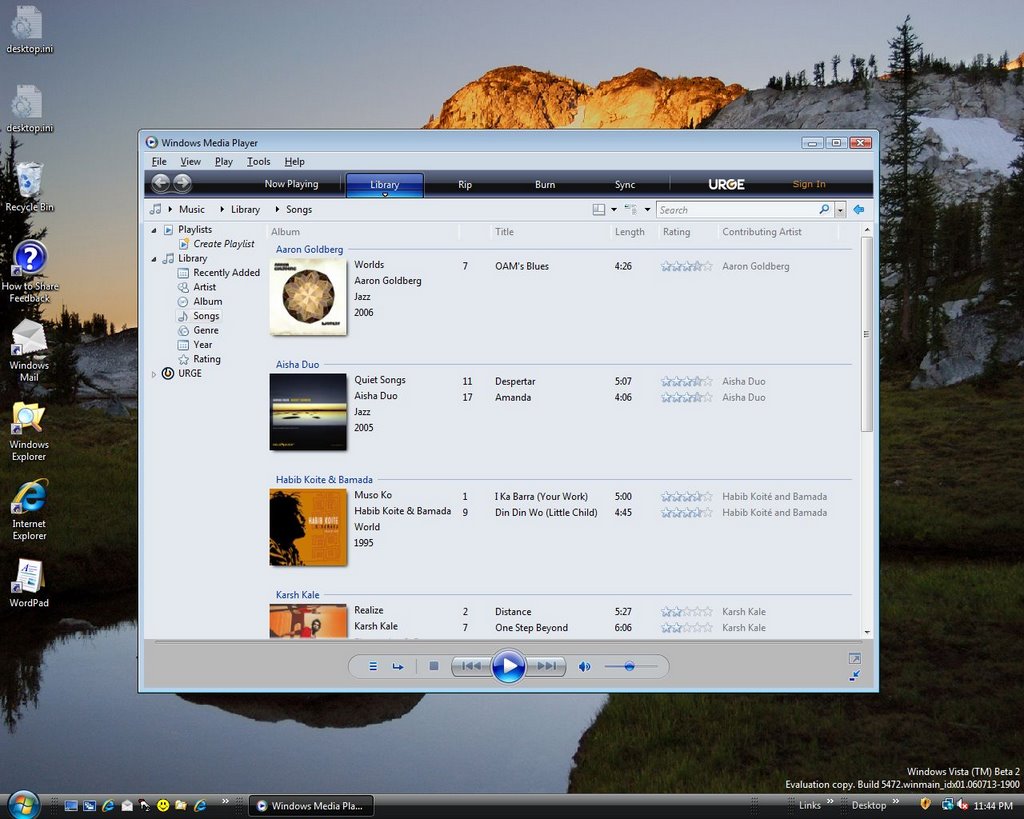Image resolution: width=1024 pixels, height=819 pixels.
Task: Click the Stop button
Action: click(x=434, y=666)
